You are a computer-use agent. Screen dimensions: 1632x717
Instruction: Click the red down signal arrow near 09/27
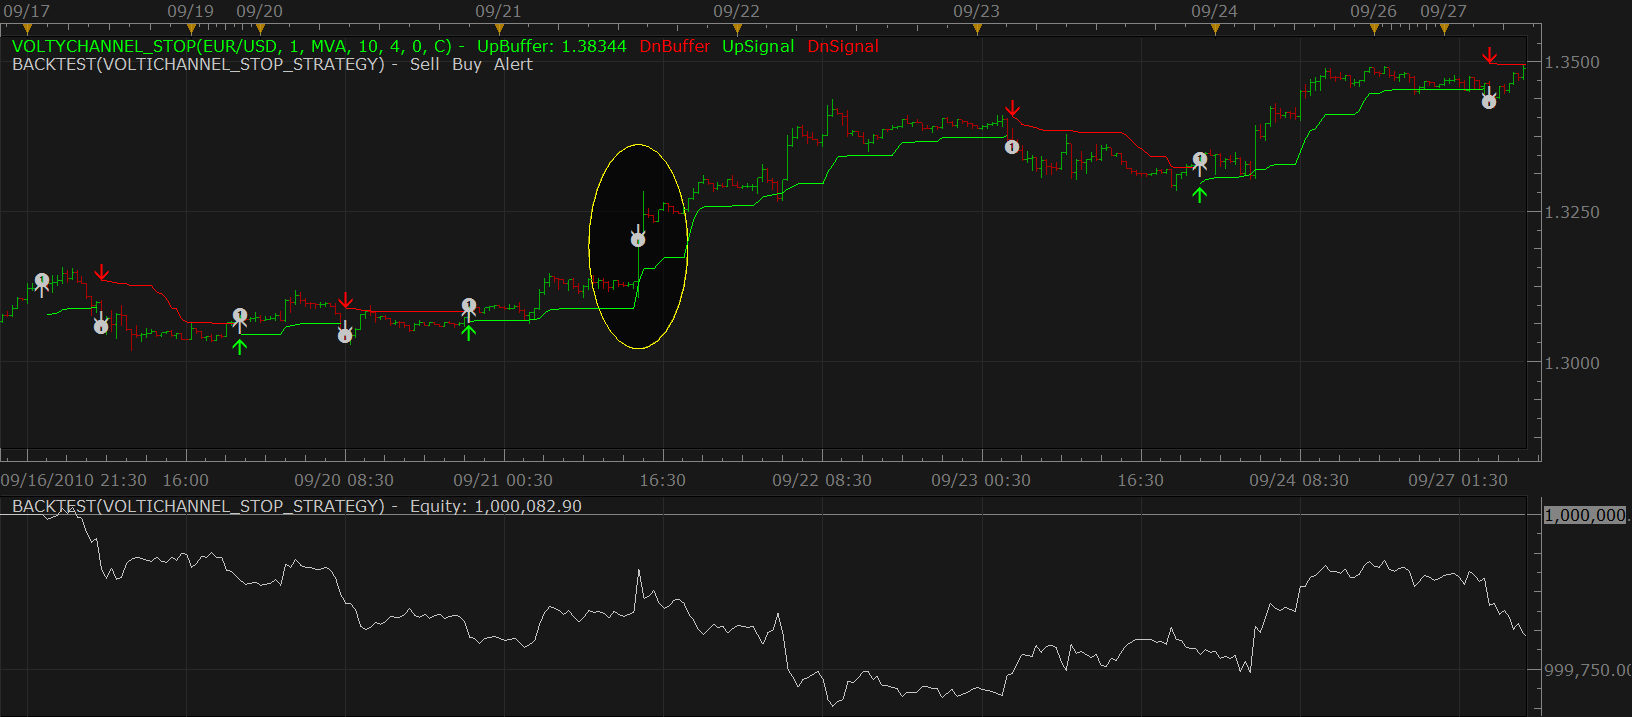pos(1490,55)
